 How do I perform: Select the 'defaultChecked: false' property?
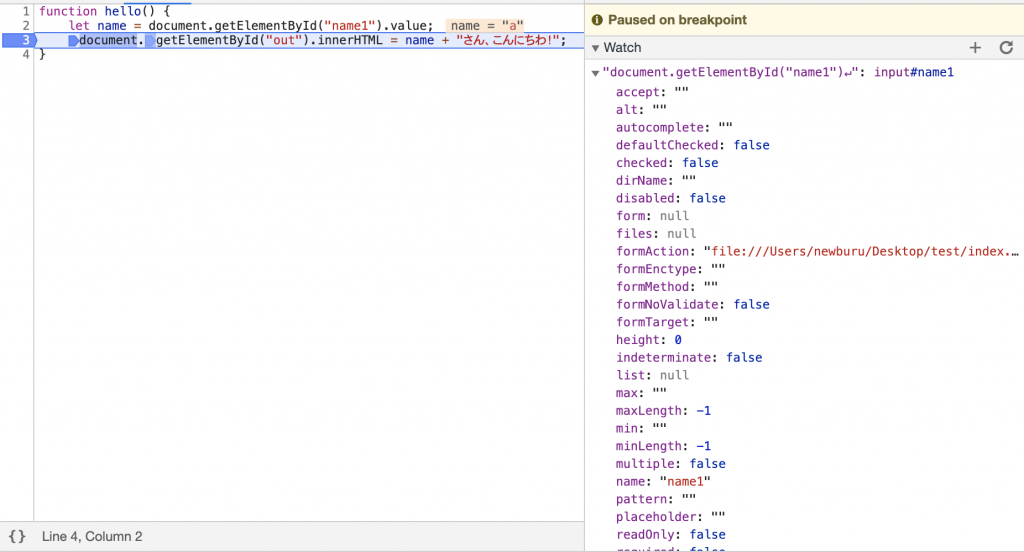(x=692, y=145)
